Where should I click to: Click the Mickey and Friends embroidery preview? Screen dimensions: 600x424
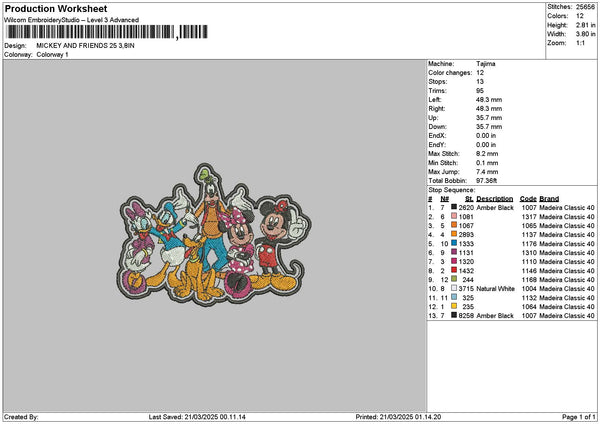point(214,234)
